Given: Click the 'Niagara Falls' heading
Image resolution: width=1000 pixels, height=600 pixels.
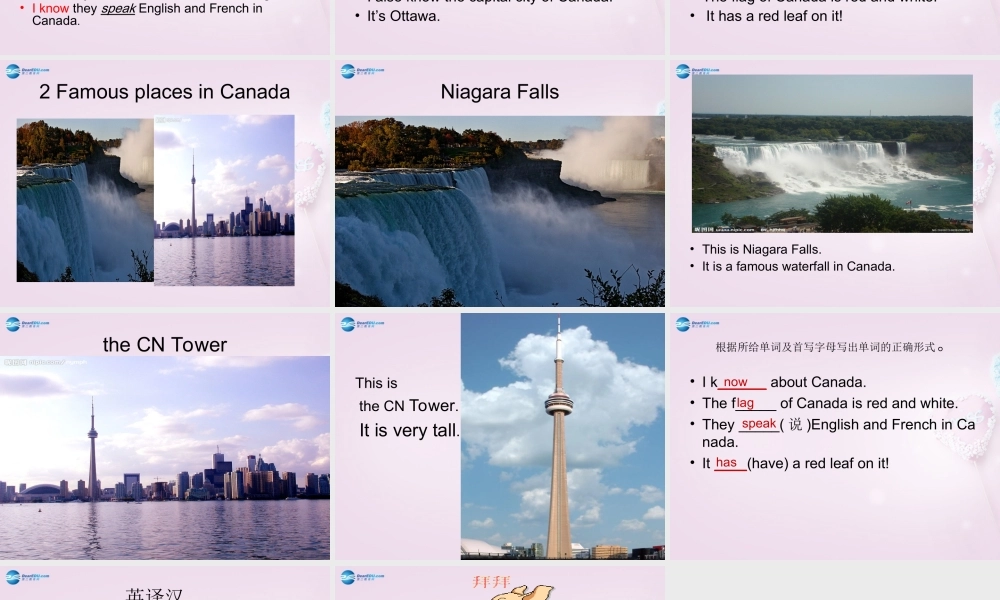Looking at the screenshot, I should [500, 92].
